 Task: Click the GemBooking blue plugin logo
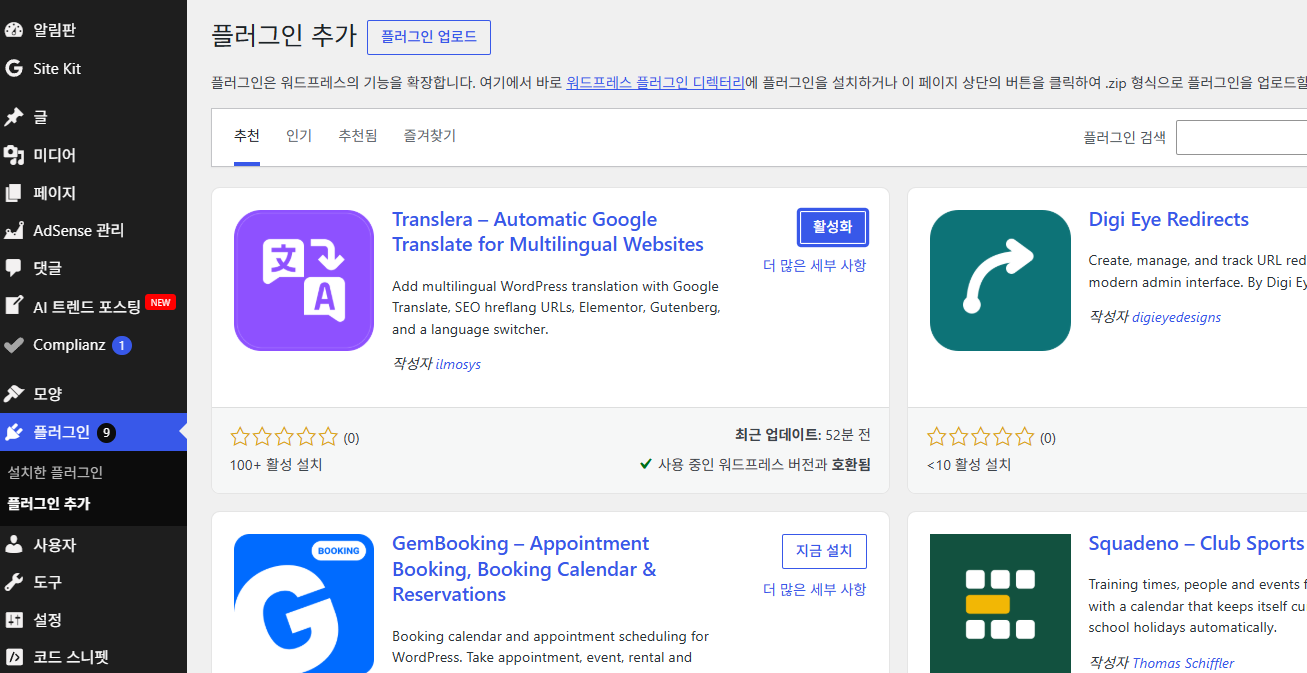pos(304,603)
